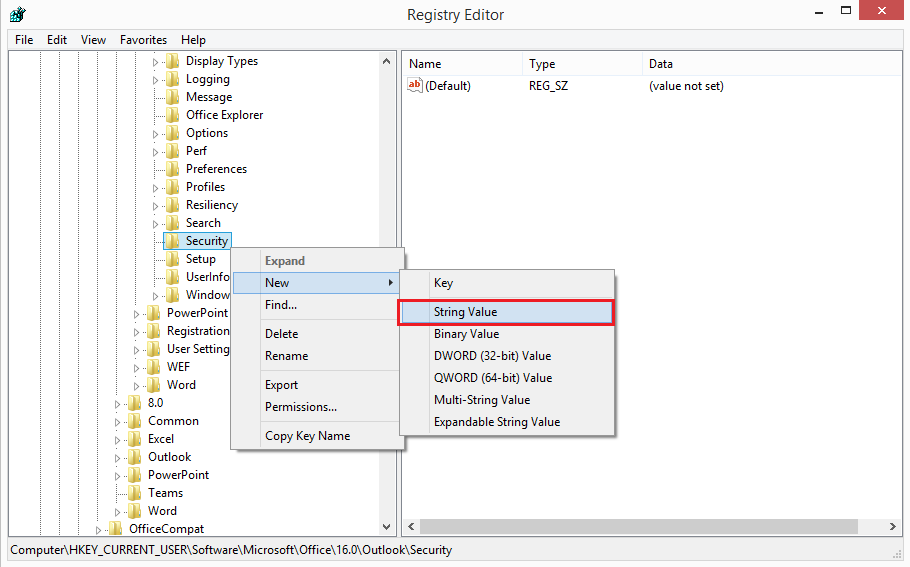Click the Data column header
The image size is (910, 567).
coord(772,64)
